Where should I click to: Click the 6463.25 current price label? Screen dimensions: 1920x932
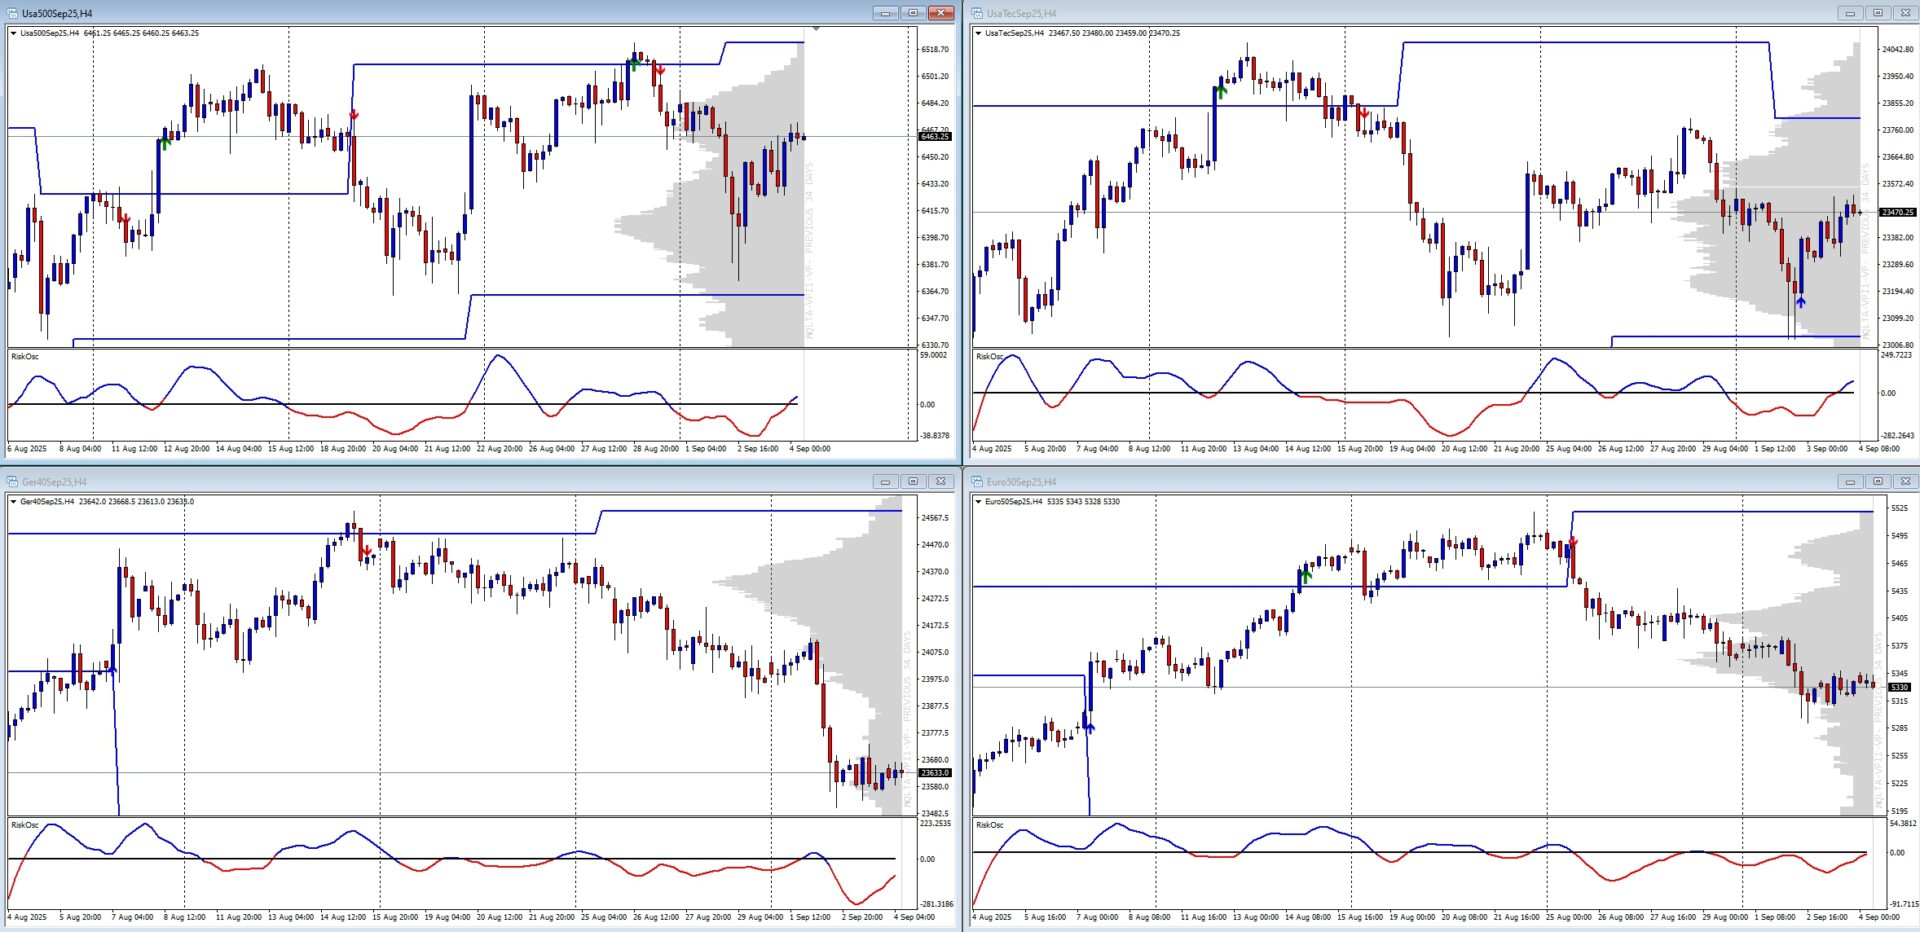pos(935,136)
